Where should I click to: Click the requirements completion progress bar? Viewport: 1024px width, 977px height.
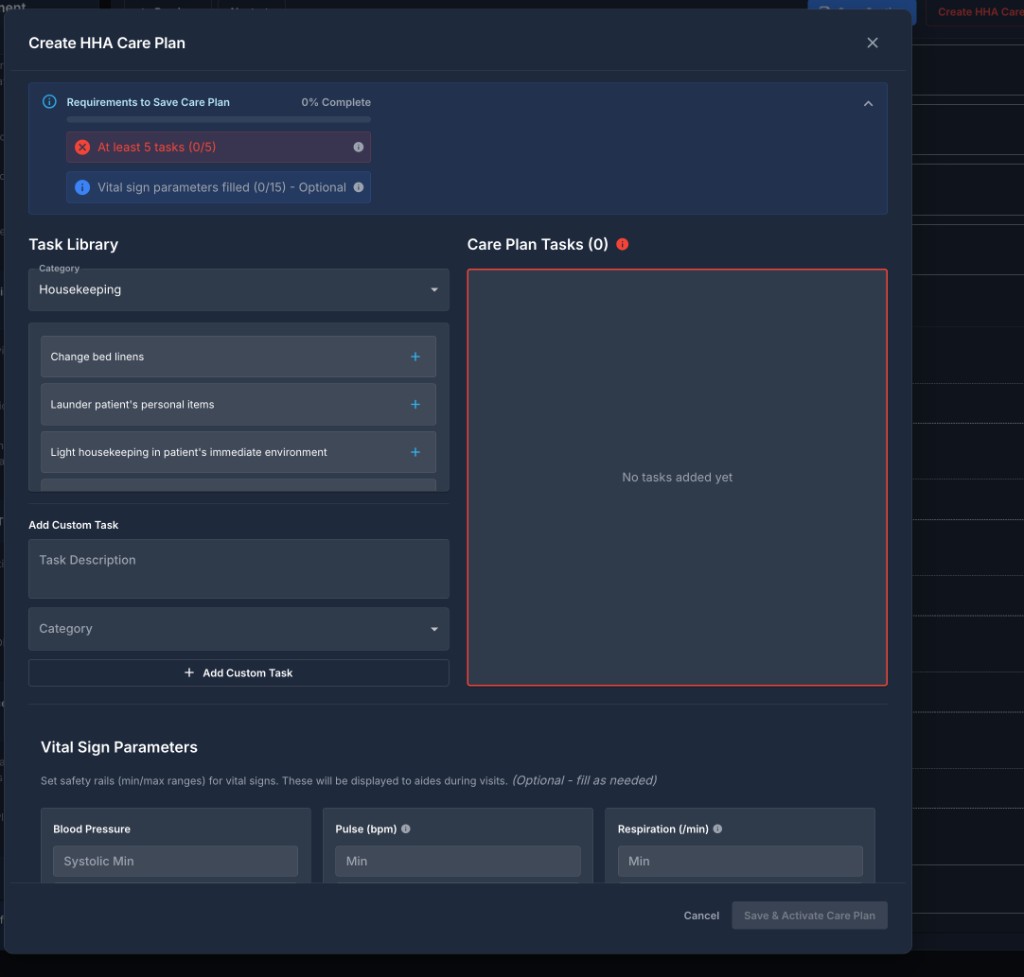coord(219,120)
